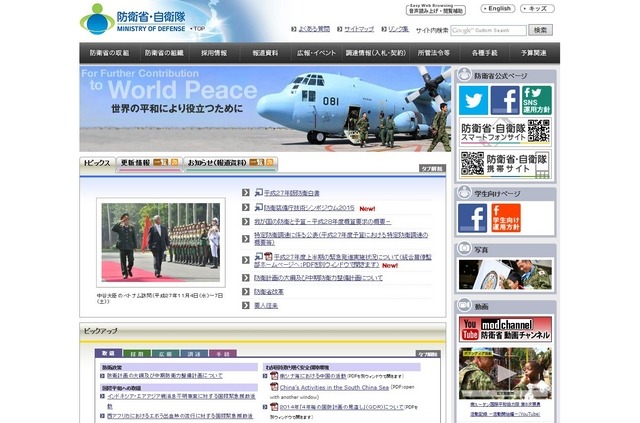Open the Easy Web Browsing 音声読み上げ button
The image size is (640, 423).
[436, 9]
